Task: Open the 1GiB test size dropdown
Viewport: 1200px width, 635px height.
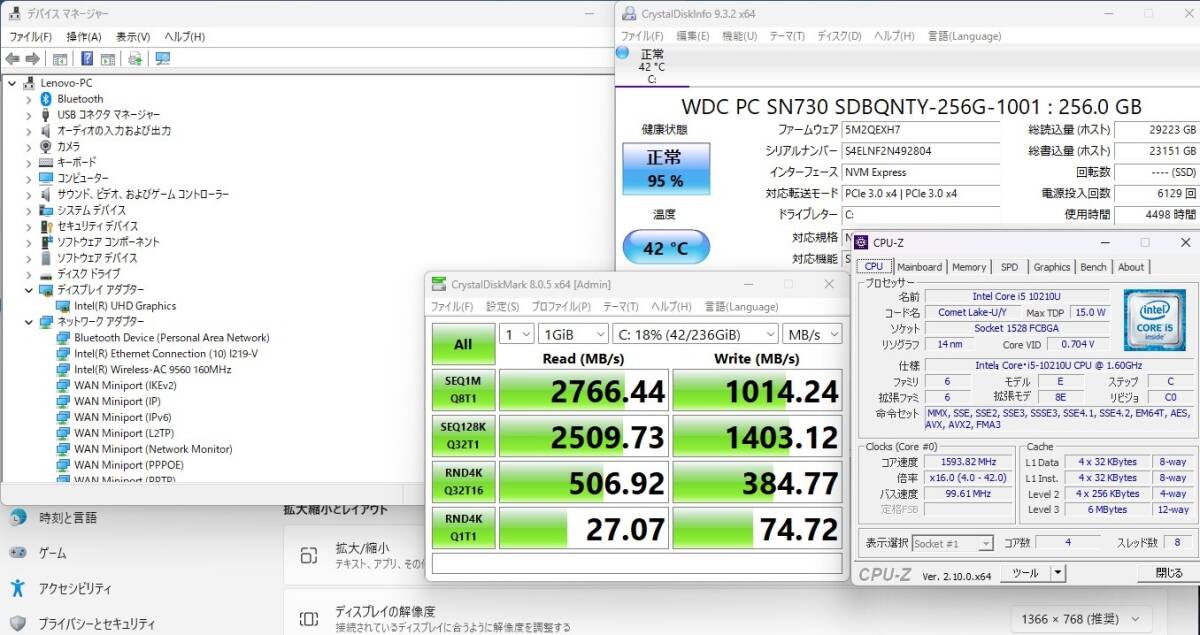Action: (573, 334)
